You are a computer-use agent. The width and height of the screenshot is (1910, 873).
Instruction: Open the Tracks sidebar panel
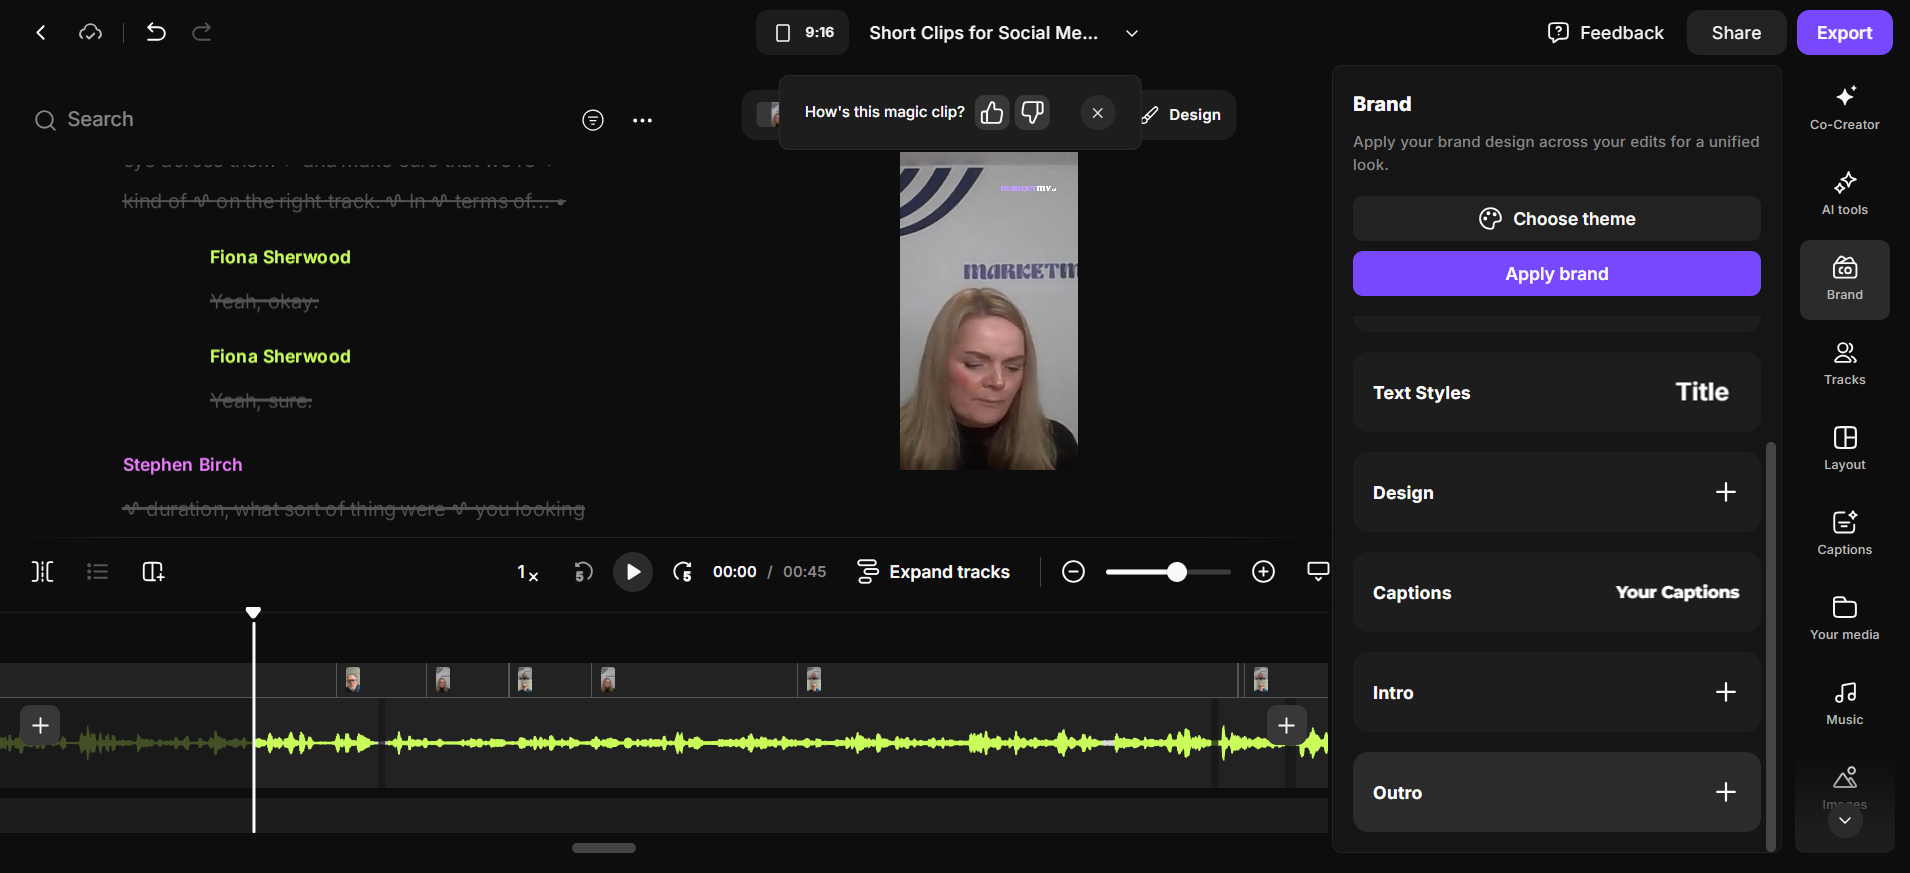click(x=1844, y=363)
